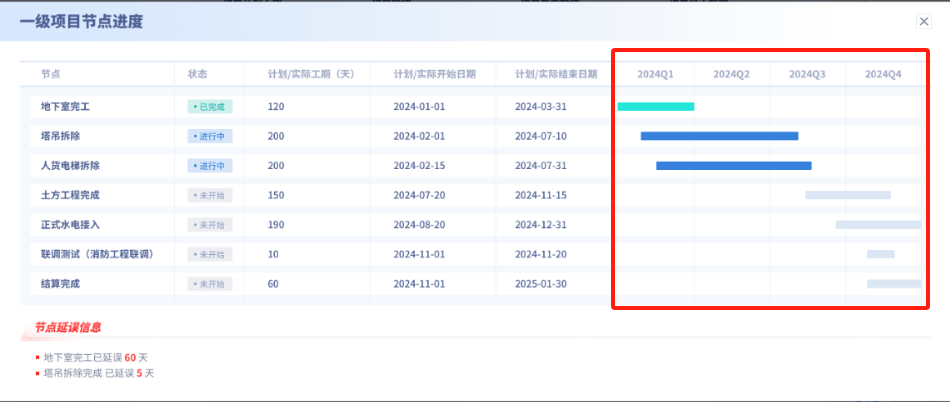The image size is (950, 402).
Task: Select the 2024Q1 timeline header
Action: pyautogui.click(x=656, y=74)
